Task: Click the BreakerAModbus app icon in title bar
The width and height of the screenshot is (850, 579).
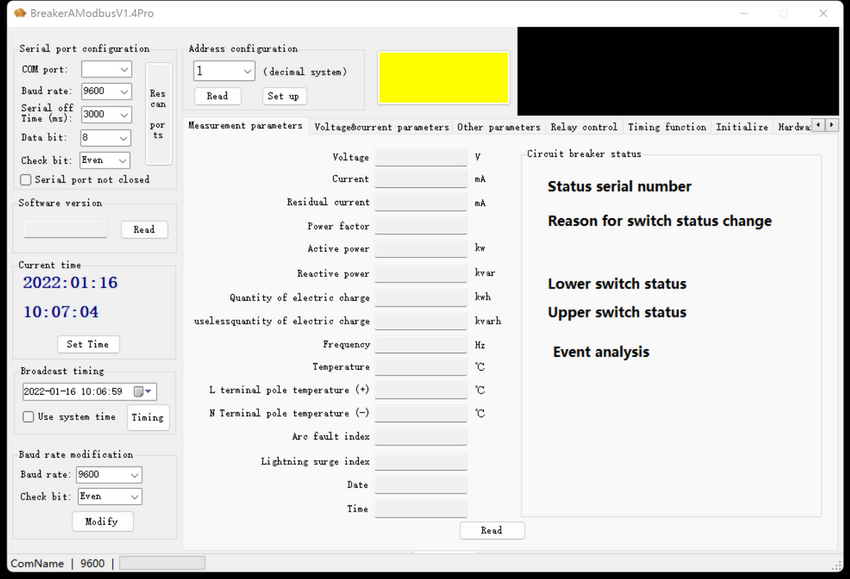Action: click(19, 13)
